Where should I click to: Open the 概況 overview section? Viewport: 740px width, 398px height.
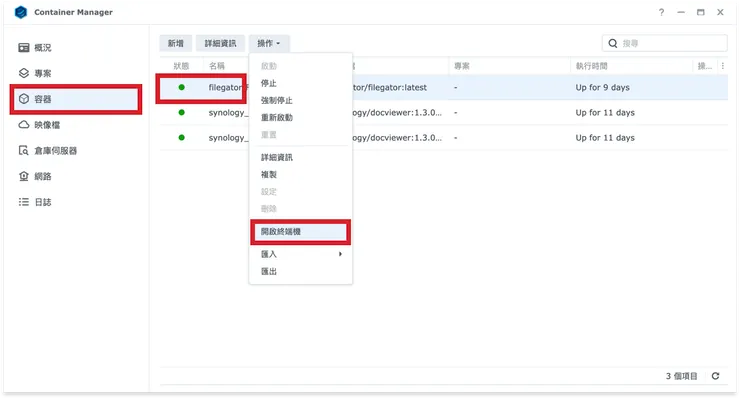pos(76,48)
